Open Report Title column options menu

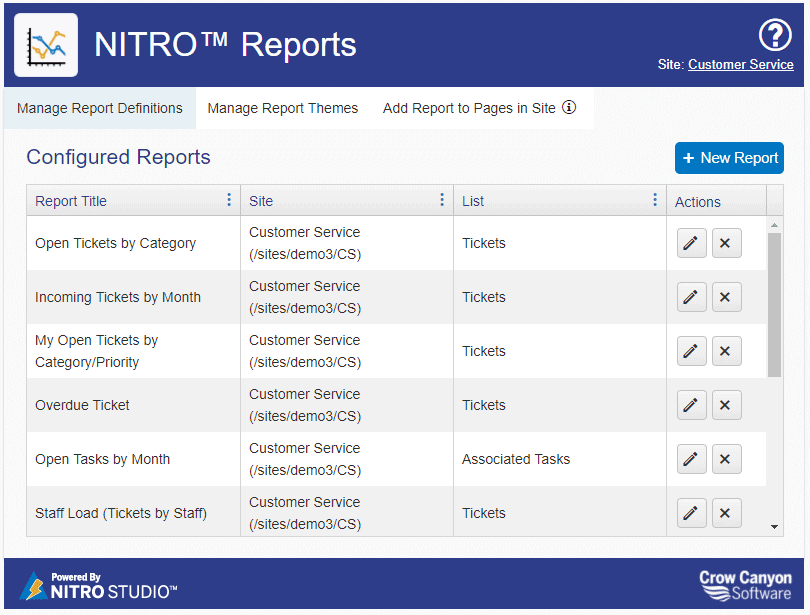[229, 200]
